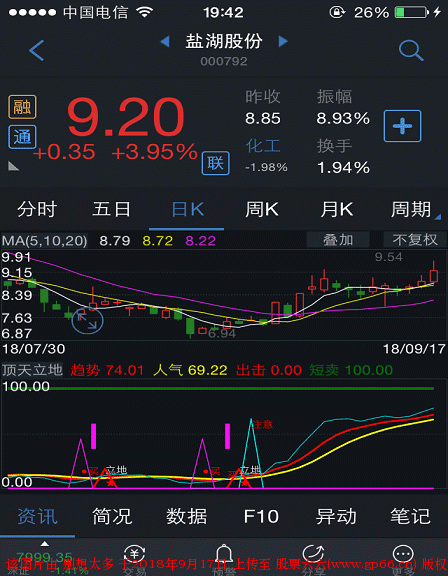Open the search magnifier icon
The height and width of the screenshot is (576, 448).
pyautogui.click(x=411, y=50)
